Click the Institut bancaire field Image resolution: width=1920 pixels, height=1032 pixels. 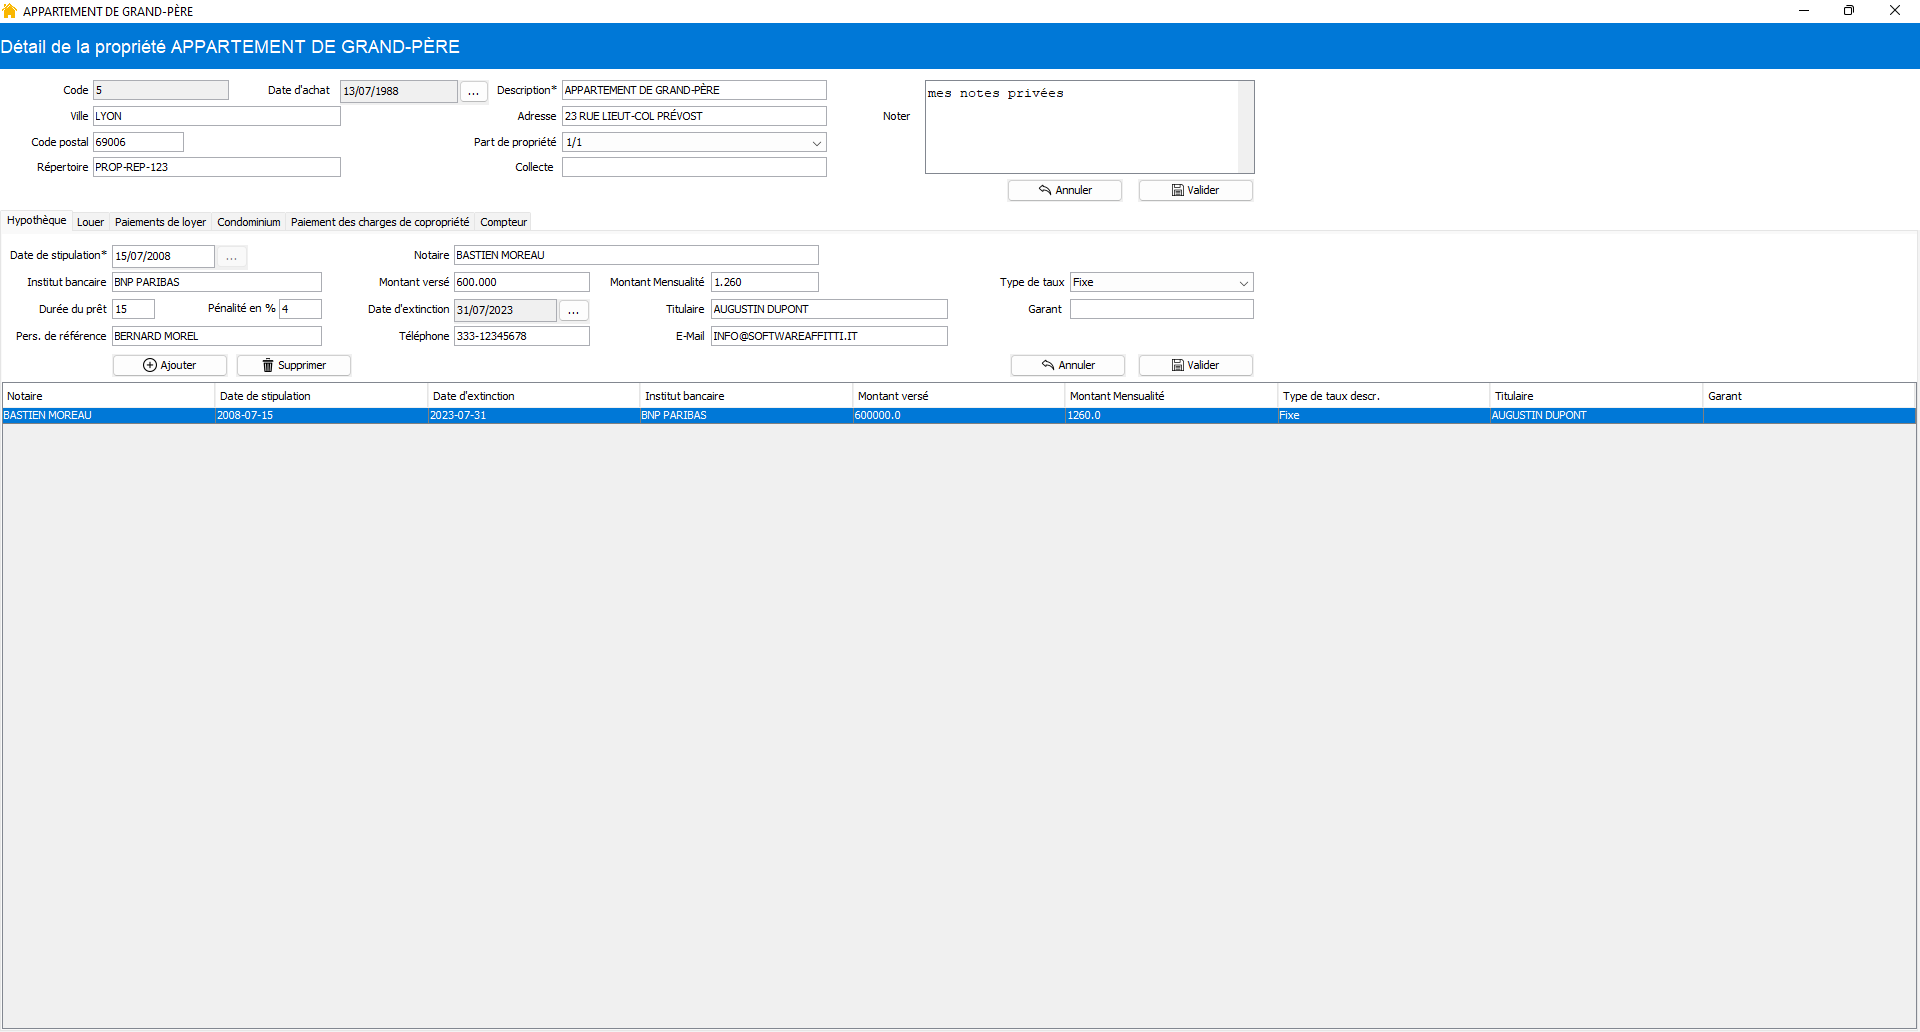(x=217, y=282)
